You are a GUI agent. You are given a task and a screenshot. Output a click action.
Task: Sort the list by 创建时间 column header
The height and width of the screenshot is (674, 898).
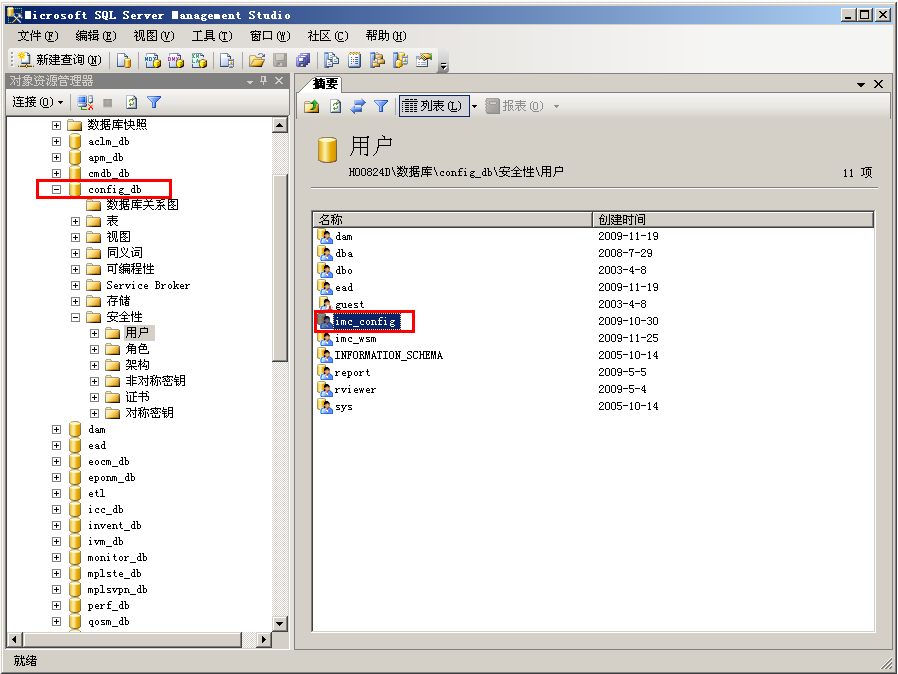733,219
